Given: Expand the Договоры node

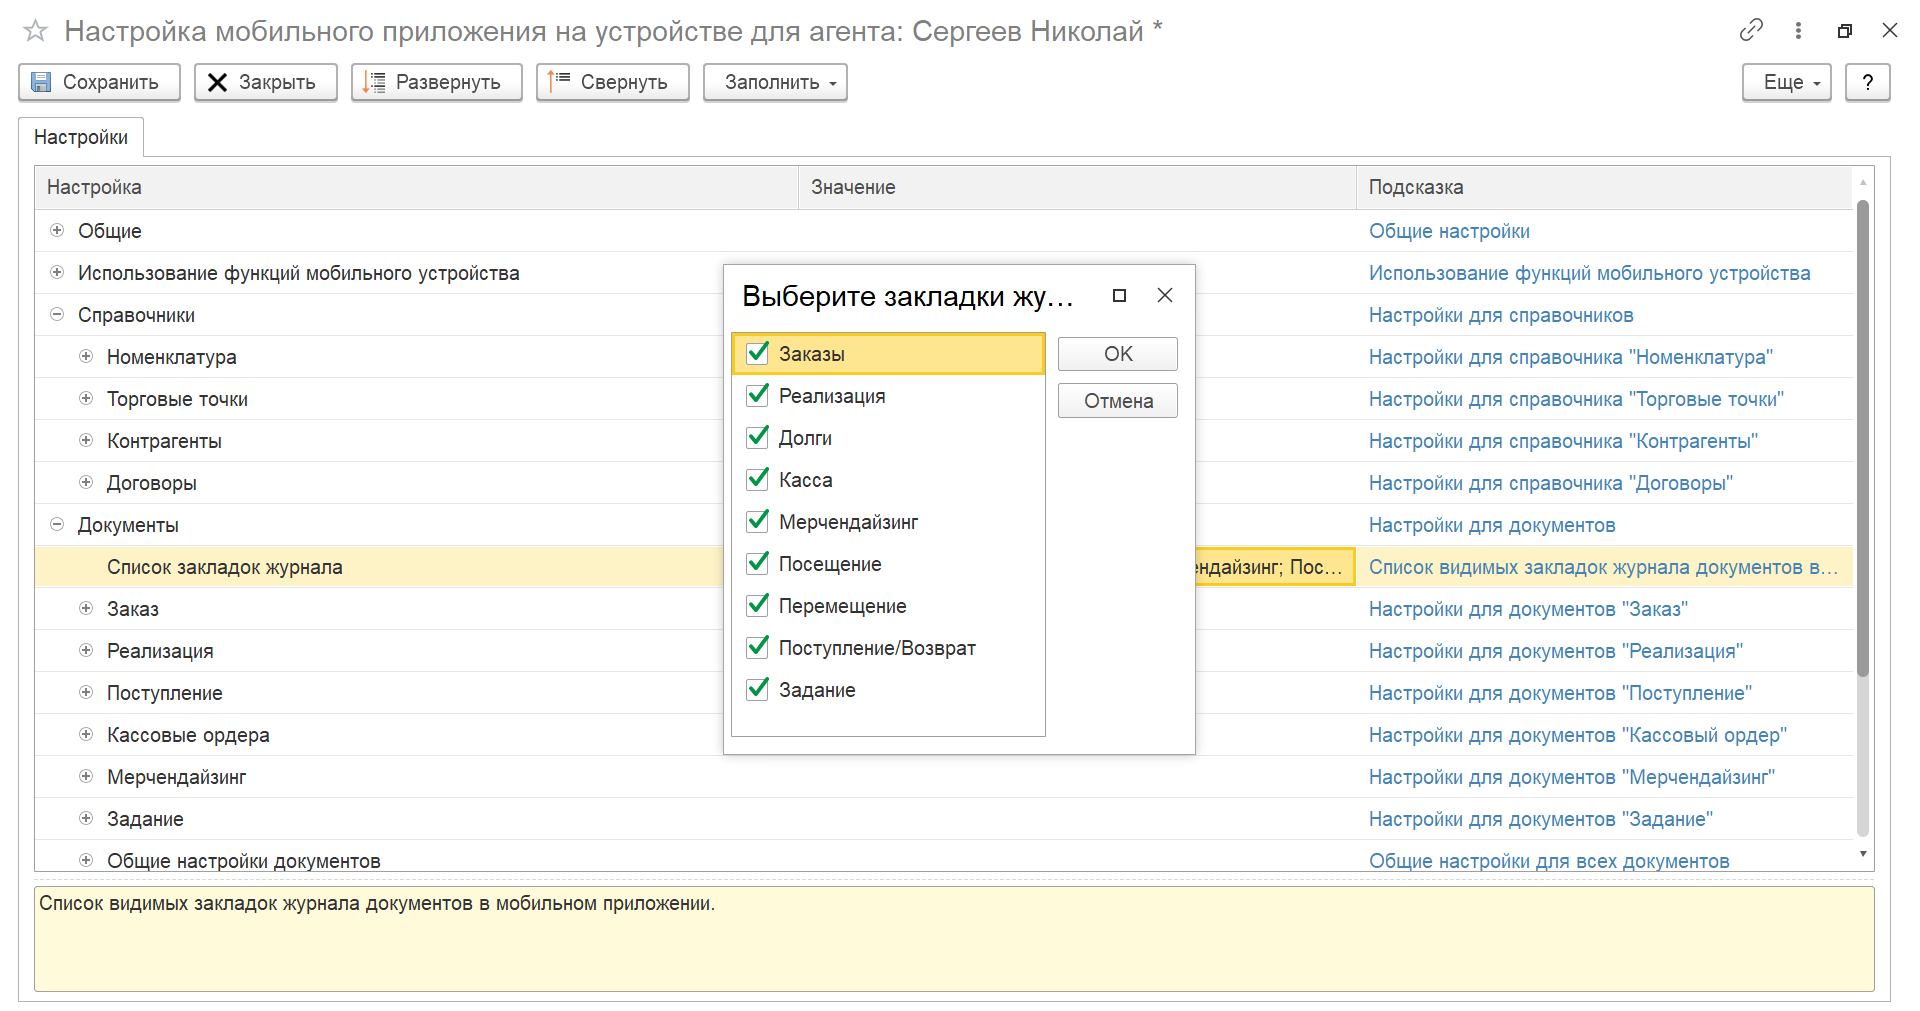Looking at the screenshot, I should pos(86,482).
